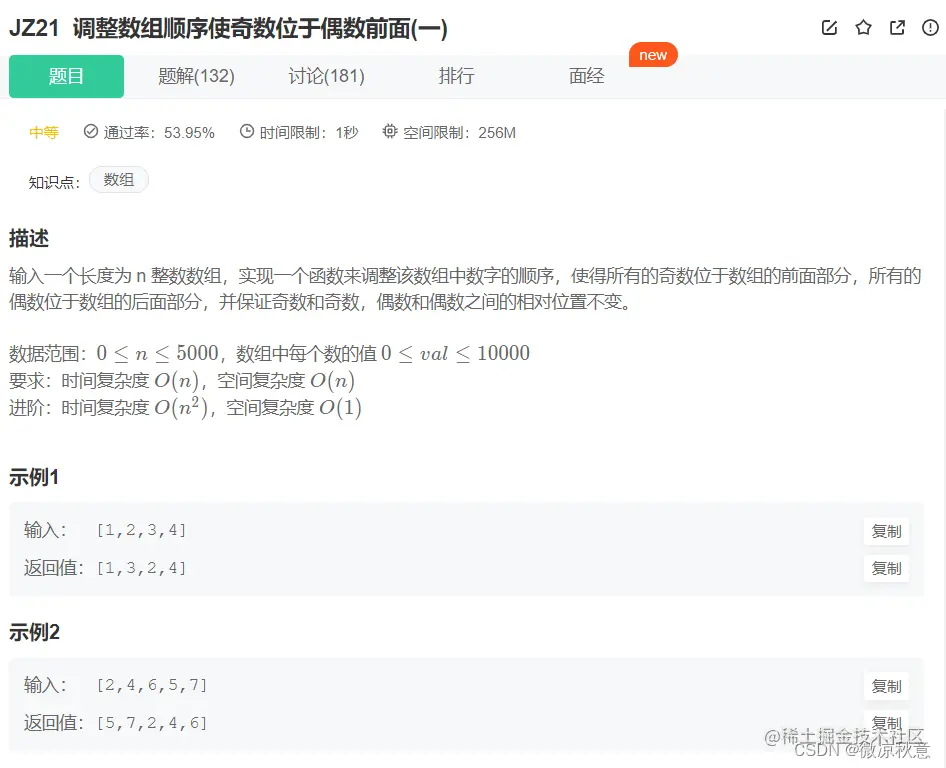946x768 pixels.
Task: Click the checkmark icon beside 通过率
Action: [x=91, y=132]
